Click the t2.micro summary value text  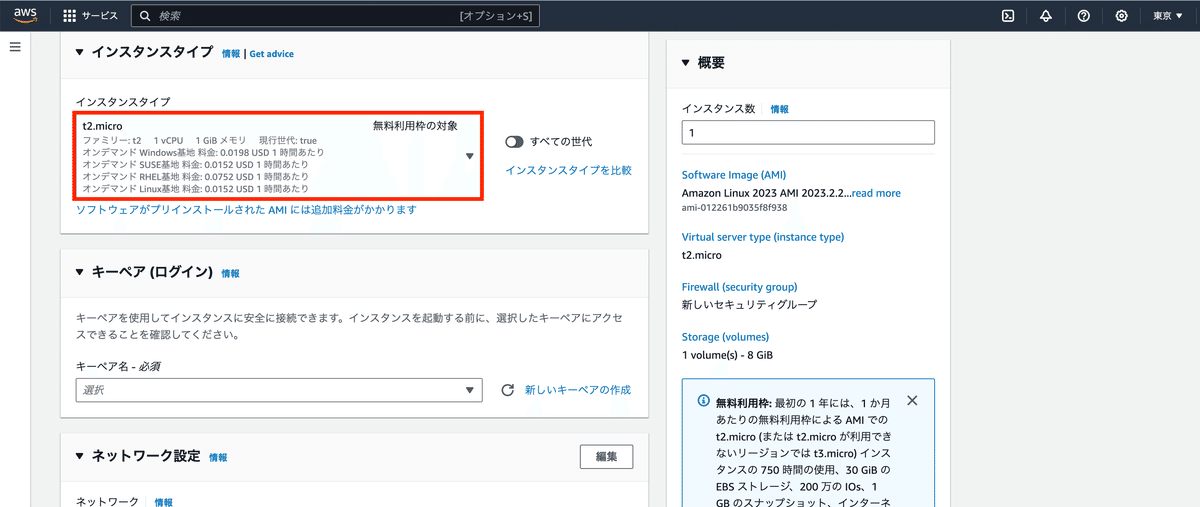tap(701, 255)
